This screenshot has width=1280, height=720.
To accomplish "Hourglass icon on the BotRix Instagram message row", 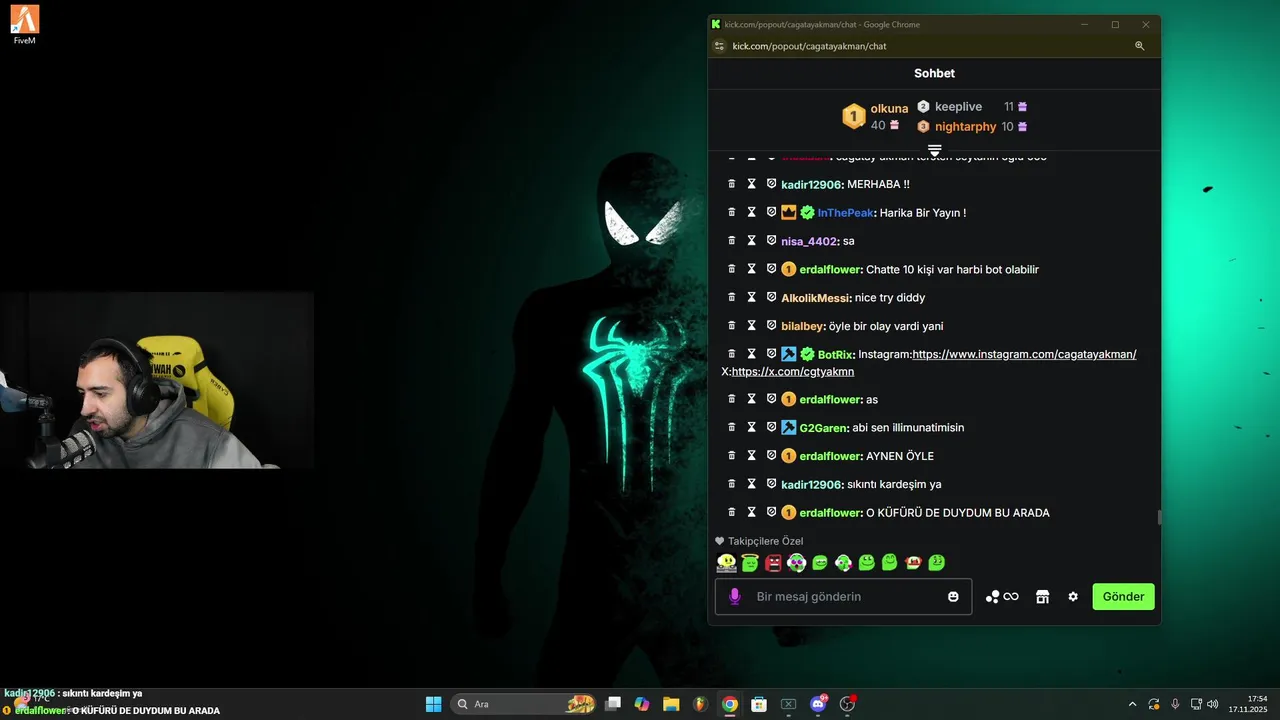I will 751,354.
